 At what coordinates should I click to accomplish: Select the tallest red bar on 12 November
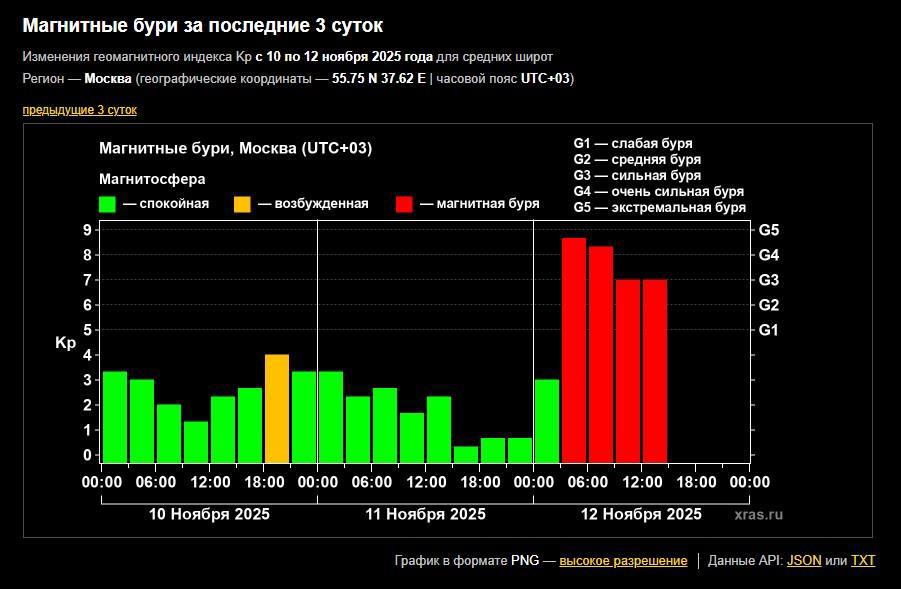click(x=574, y=350)
